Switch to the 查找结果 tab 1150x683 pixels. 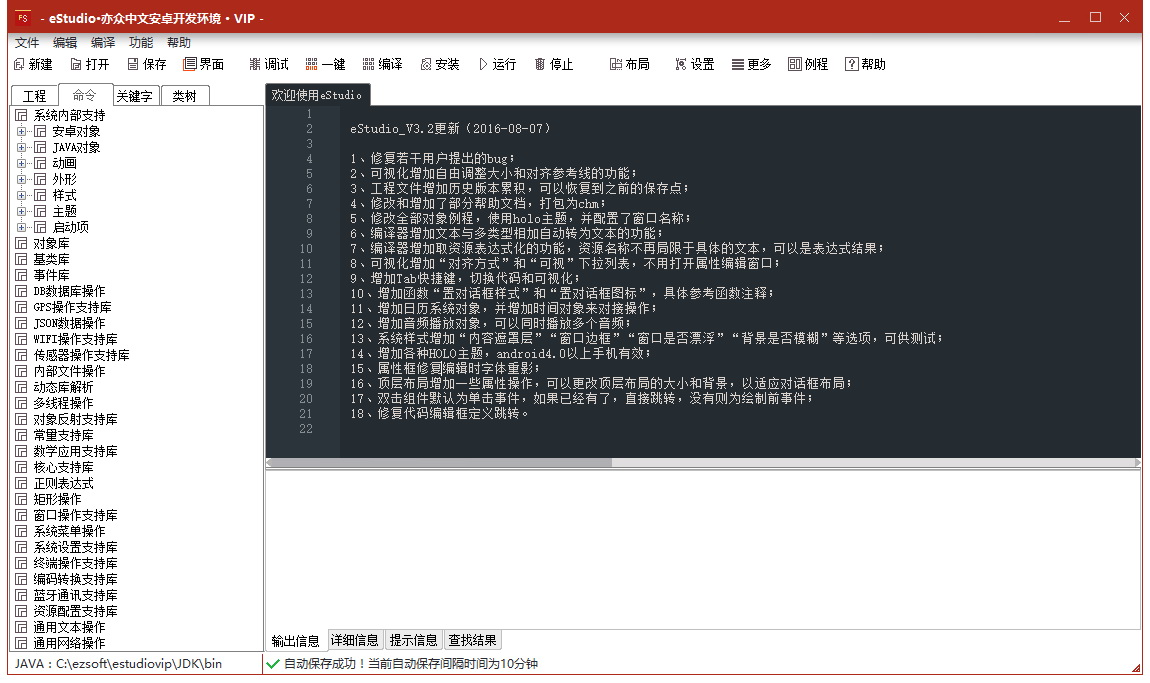(473, 640)
